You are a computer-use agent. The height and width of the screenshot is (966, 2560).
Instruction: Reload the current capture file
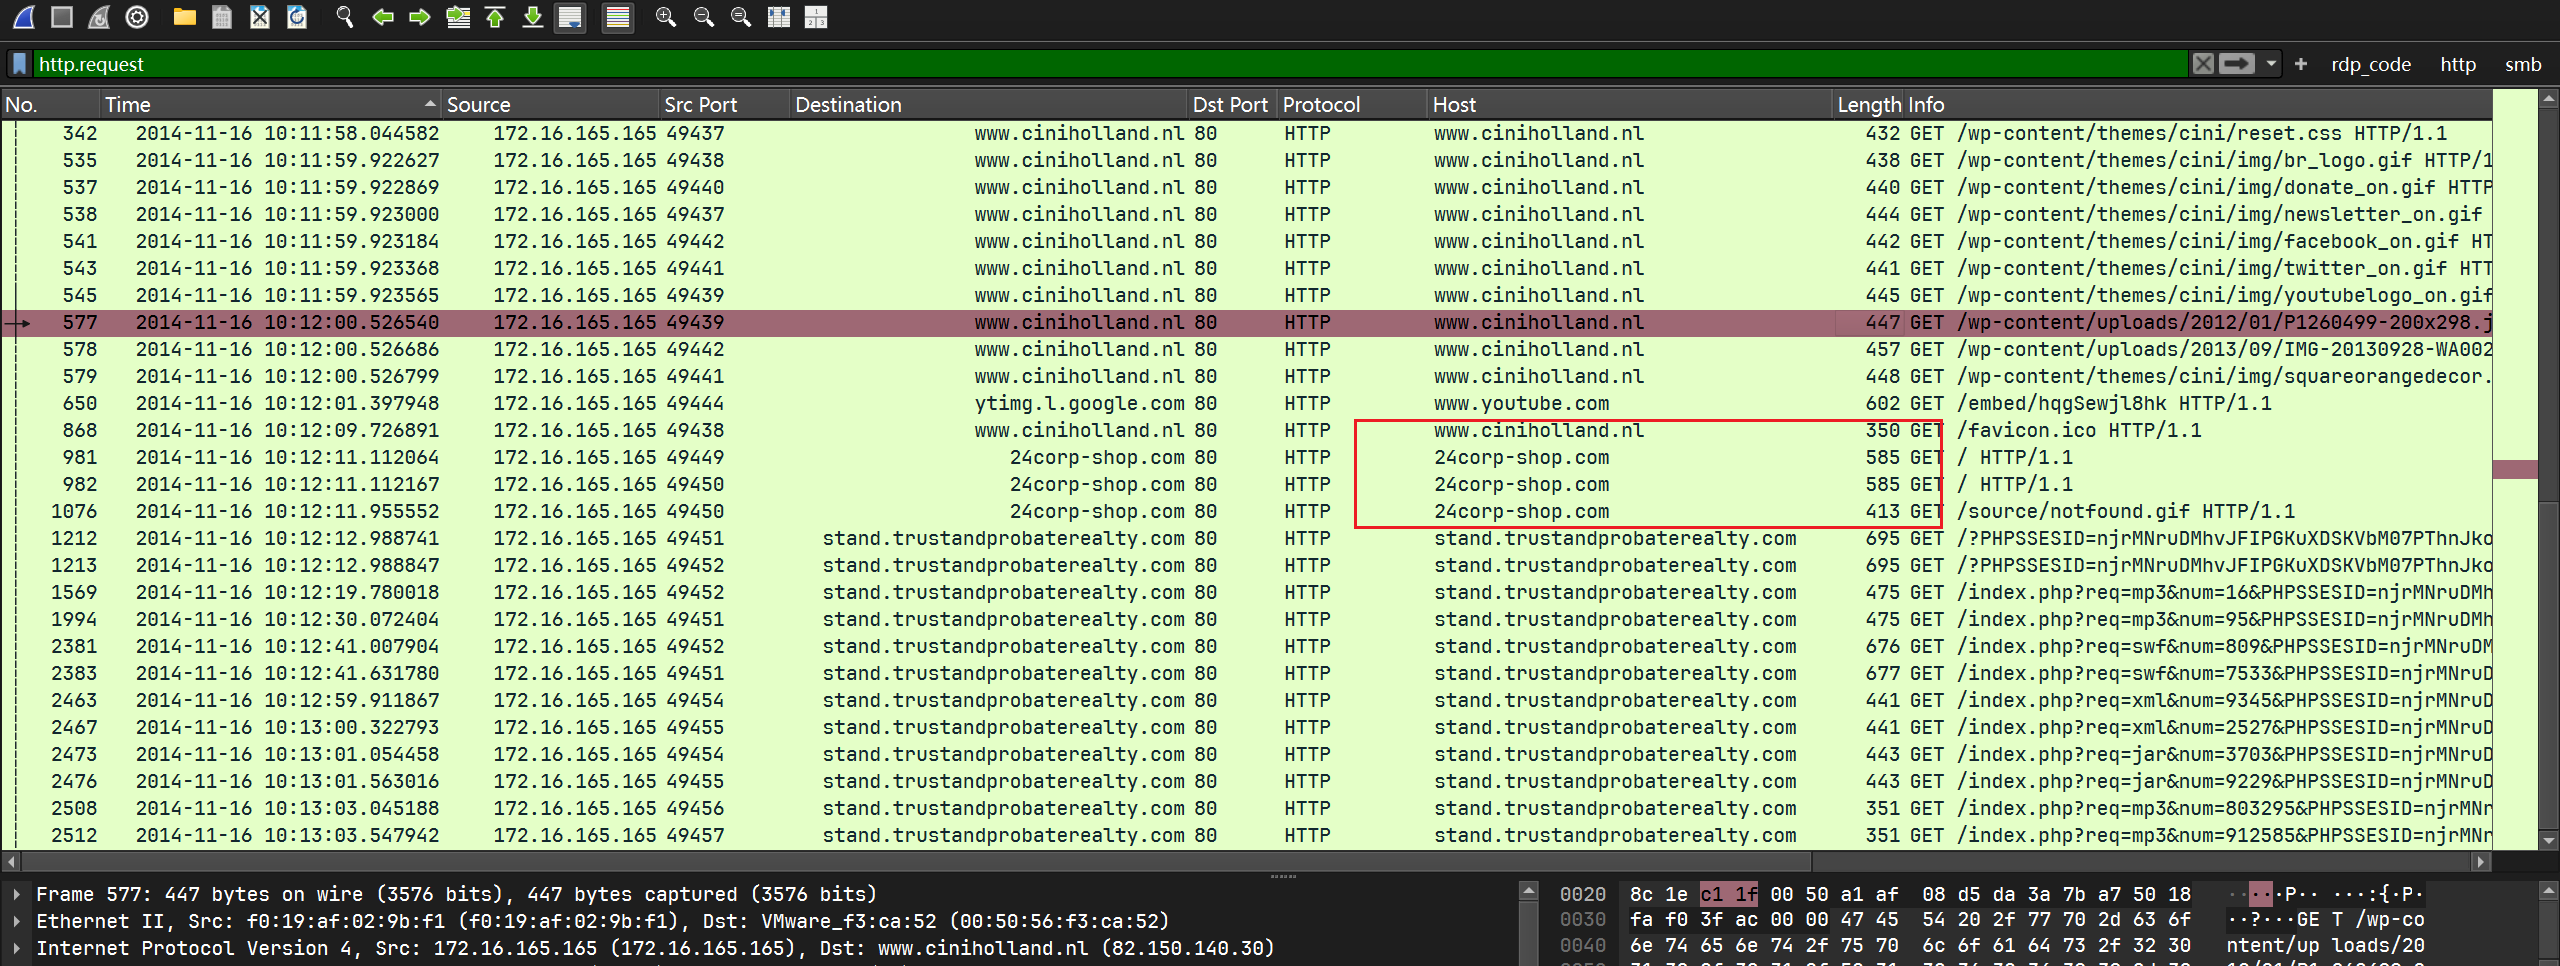tap(297, 17)
